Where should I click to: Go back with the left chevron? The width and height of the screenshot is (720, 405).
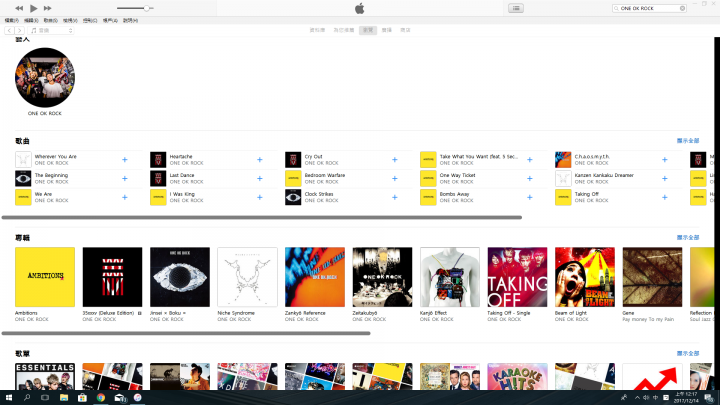(9, 30)
